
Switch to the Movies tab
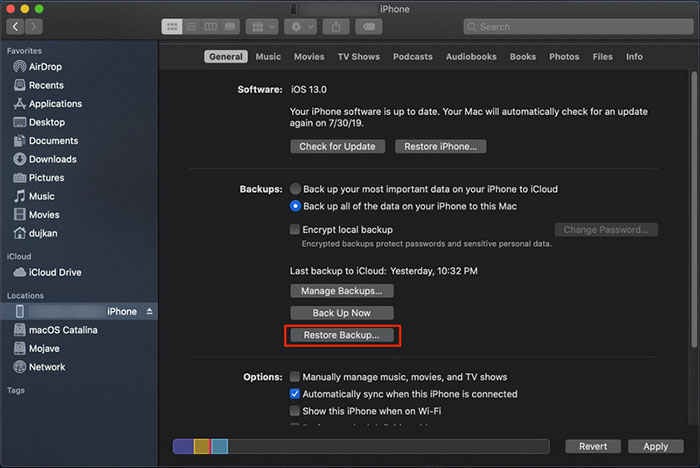(x=309, y=57)
